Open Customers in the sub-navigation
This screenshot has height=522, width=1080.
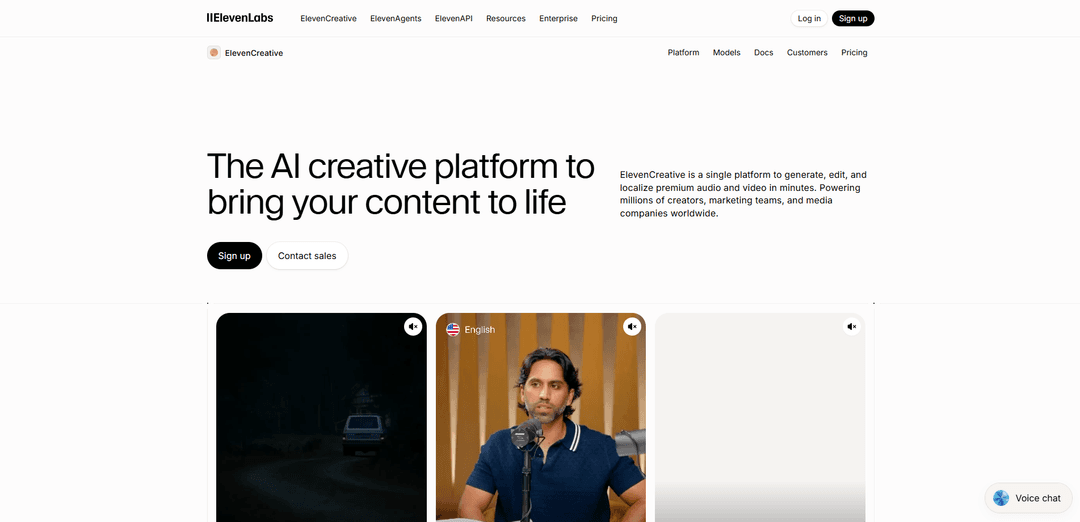pos(807,52)
